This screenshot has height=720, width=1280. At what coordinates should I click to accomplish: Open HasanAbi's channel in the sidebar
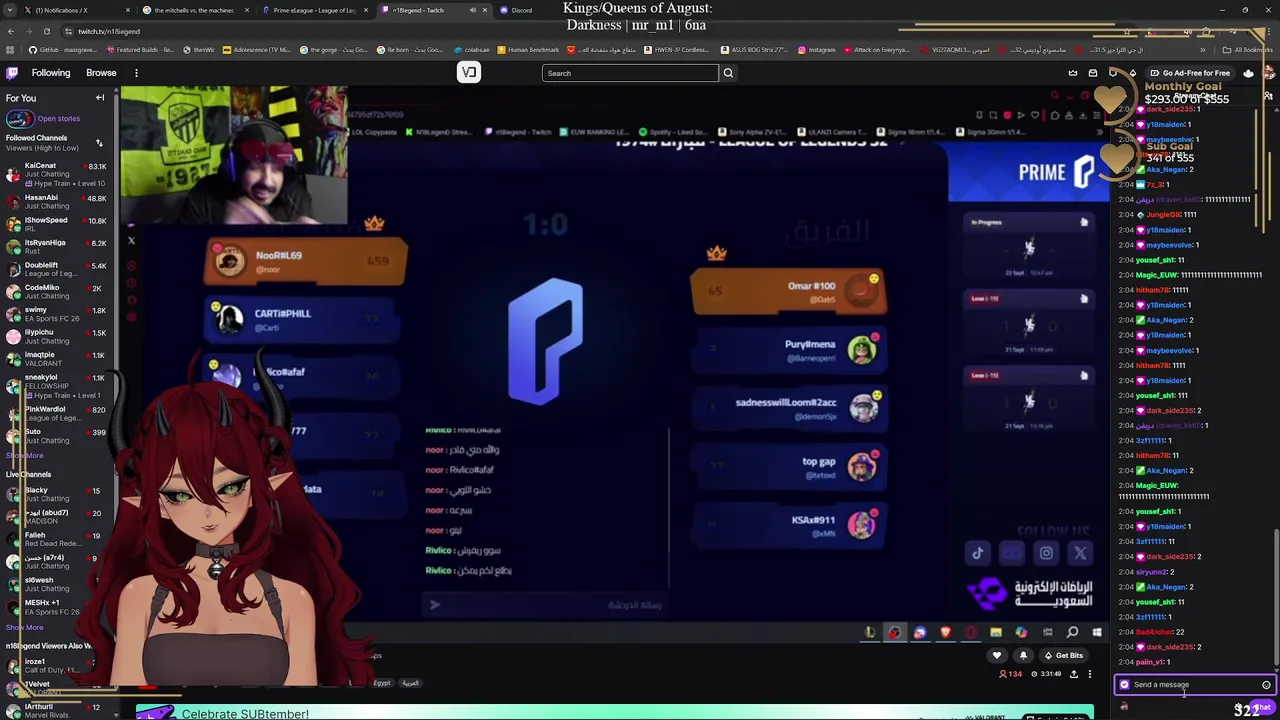coord(55,202)
